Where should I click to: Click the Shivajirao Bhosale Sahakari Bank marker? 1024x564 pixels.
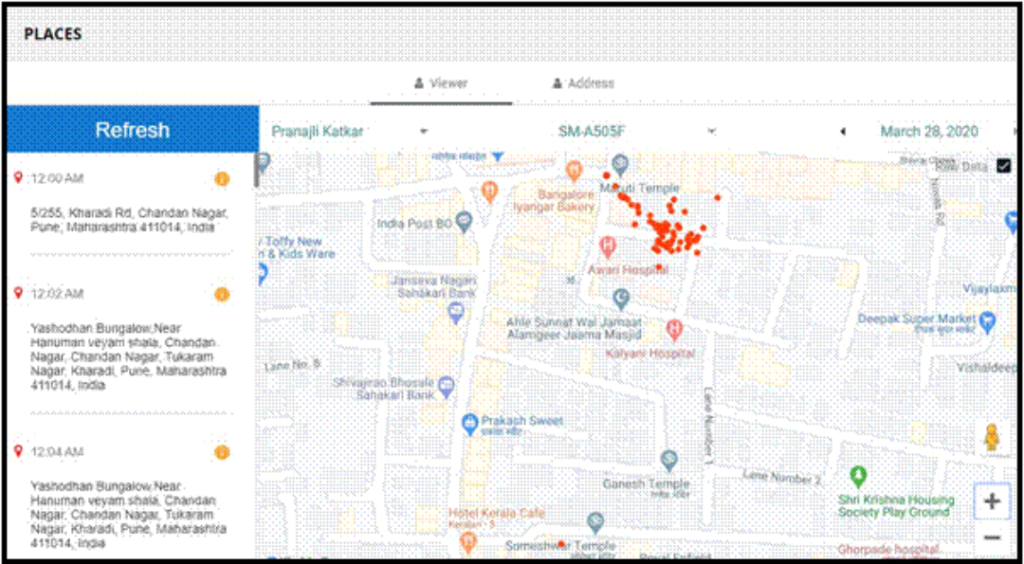pos(446,385)
